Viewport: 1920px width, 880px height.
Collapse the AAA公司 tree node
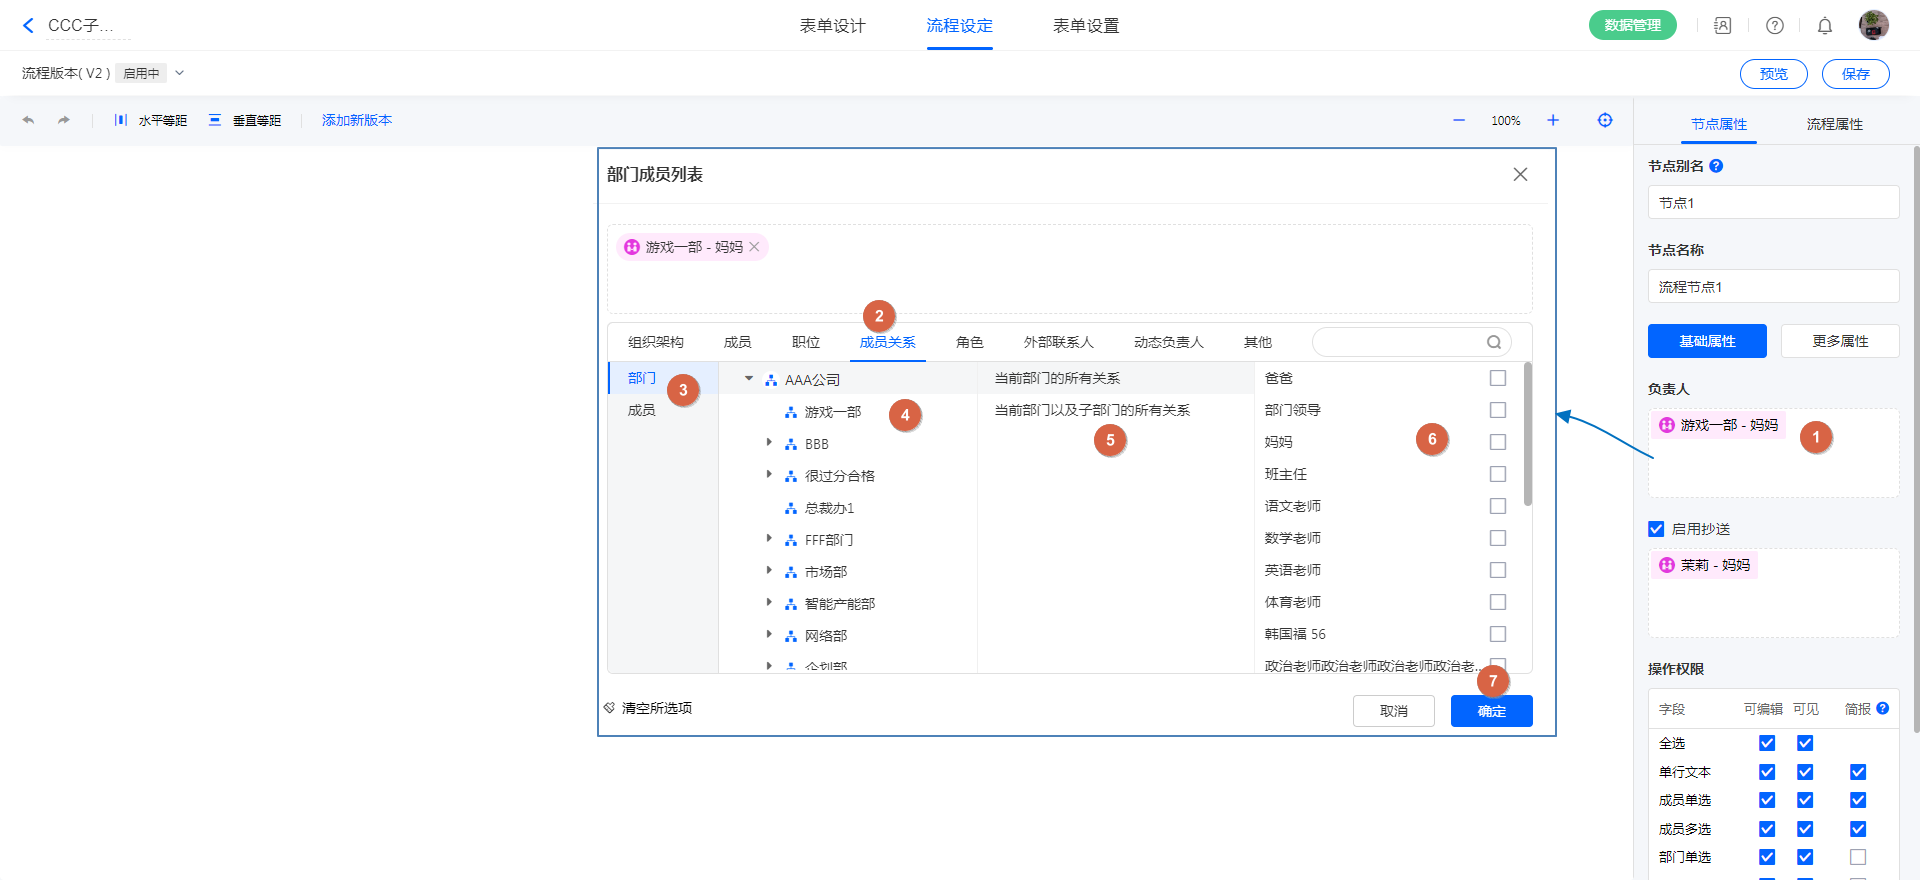[749, 379]
